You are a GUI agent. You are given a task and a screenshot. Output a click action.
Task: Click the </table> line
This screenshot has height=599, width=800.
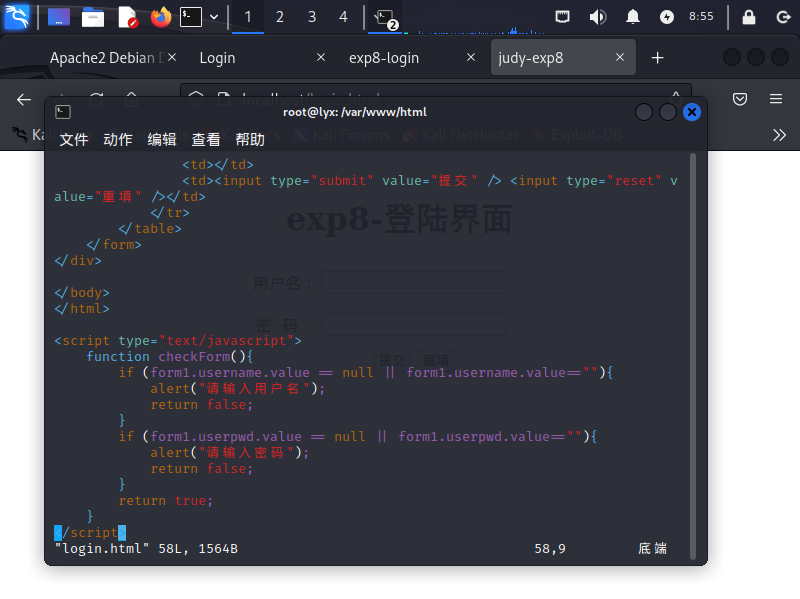150,229
